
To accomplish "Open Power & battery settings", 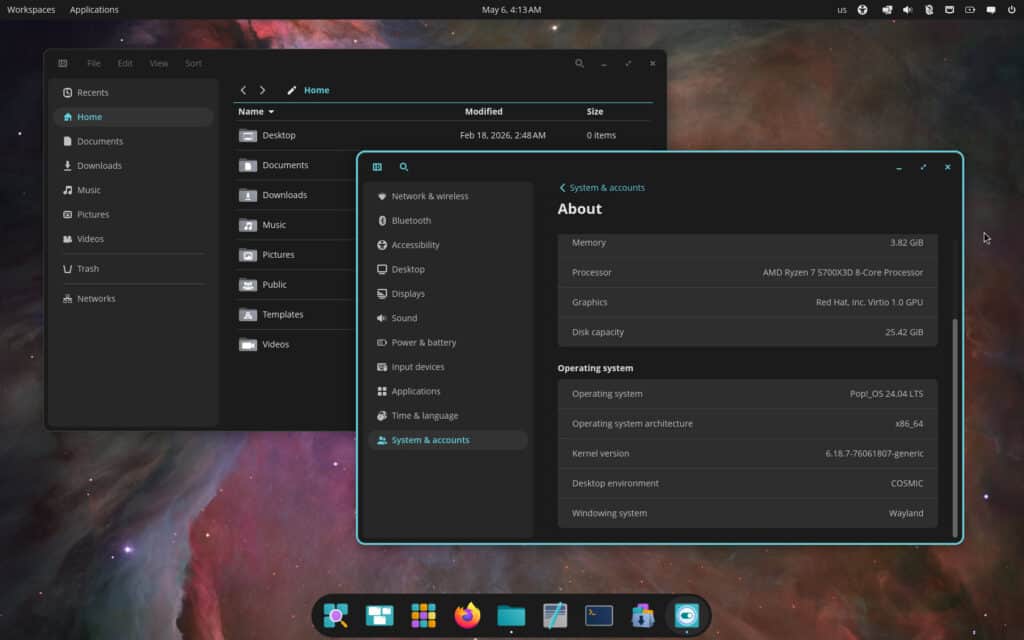I will [448, 342].
